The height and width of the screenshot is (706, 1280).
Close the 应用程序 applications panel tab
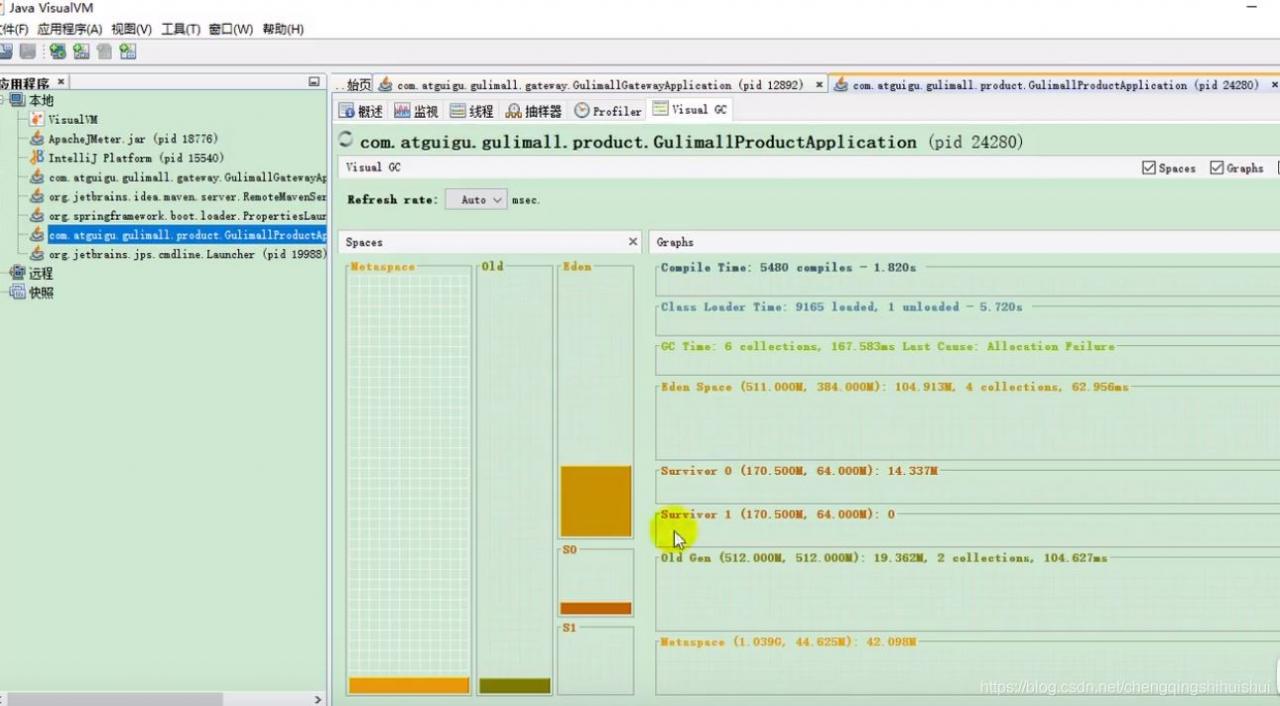pos(61,82)
